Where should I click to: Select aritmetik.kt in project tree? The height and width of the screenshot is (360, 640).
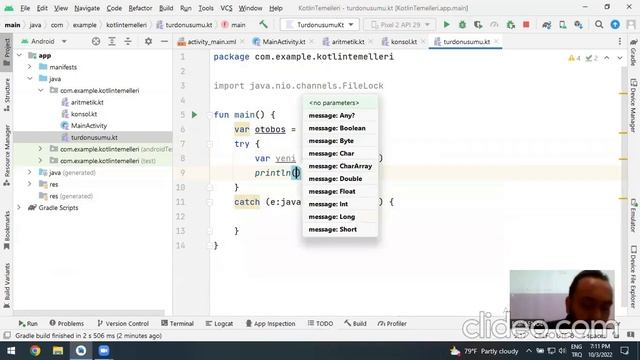(x=87, y=102)
